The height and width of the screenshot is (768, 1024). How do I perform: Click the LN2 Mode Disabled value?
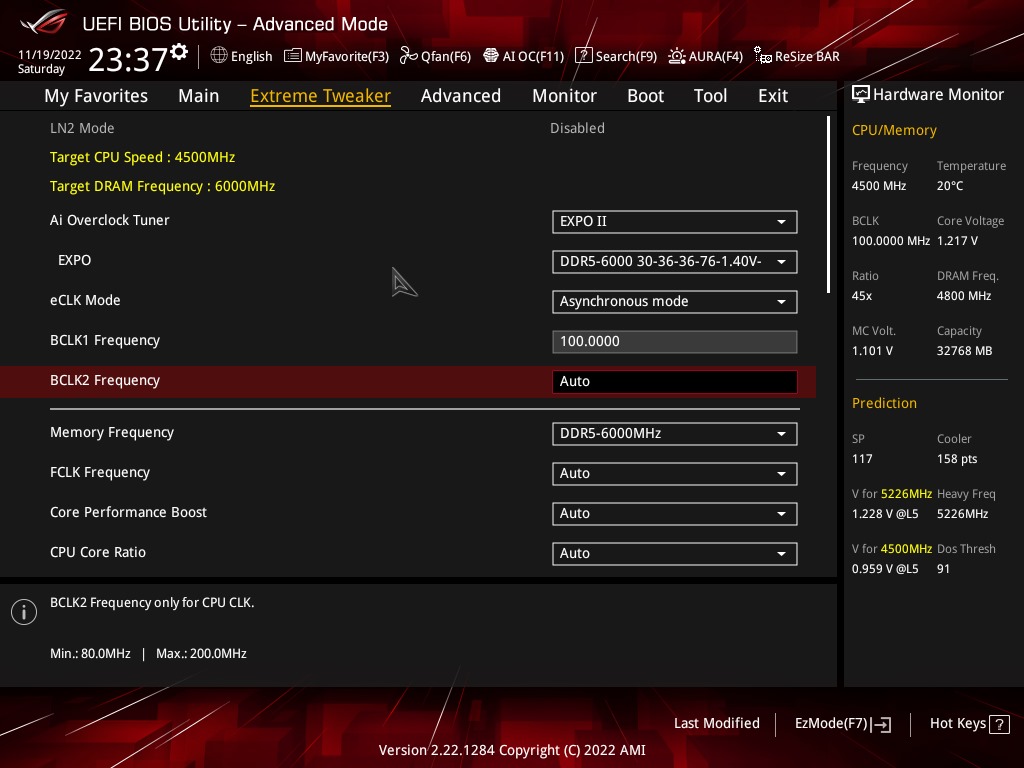577,128
